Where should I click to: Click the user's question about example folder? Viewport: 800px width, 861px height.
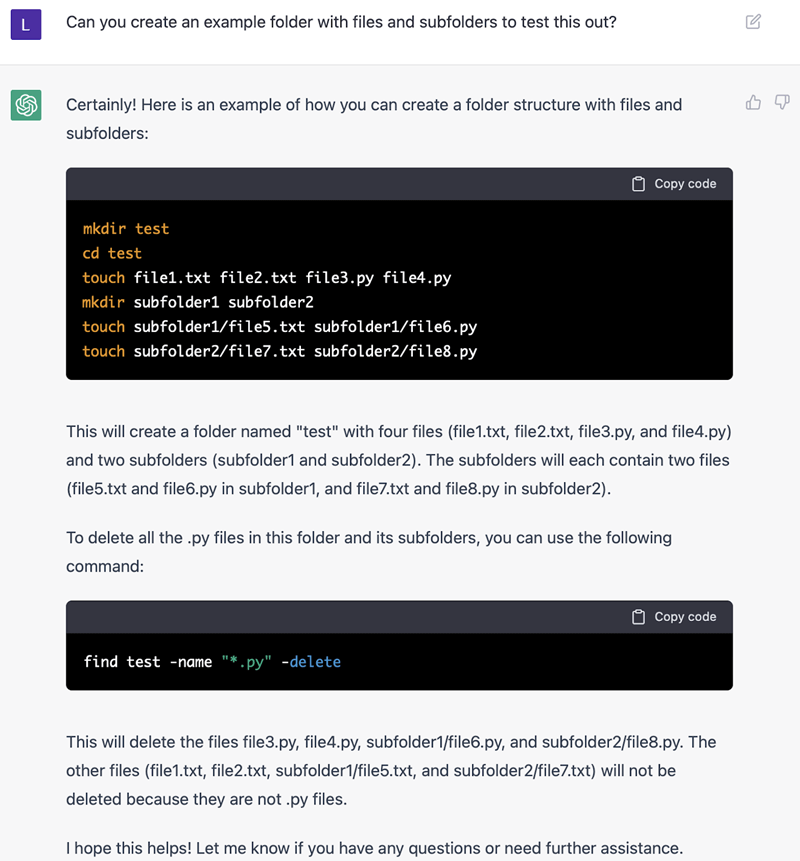341,22
